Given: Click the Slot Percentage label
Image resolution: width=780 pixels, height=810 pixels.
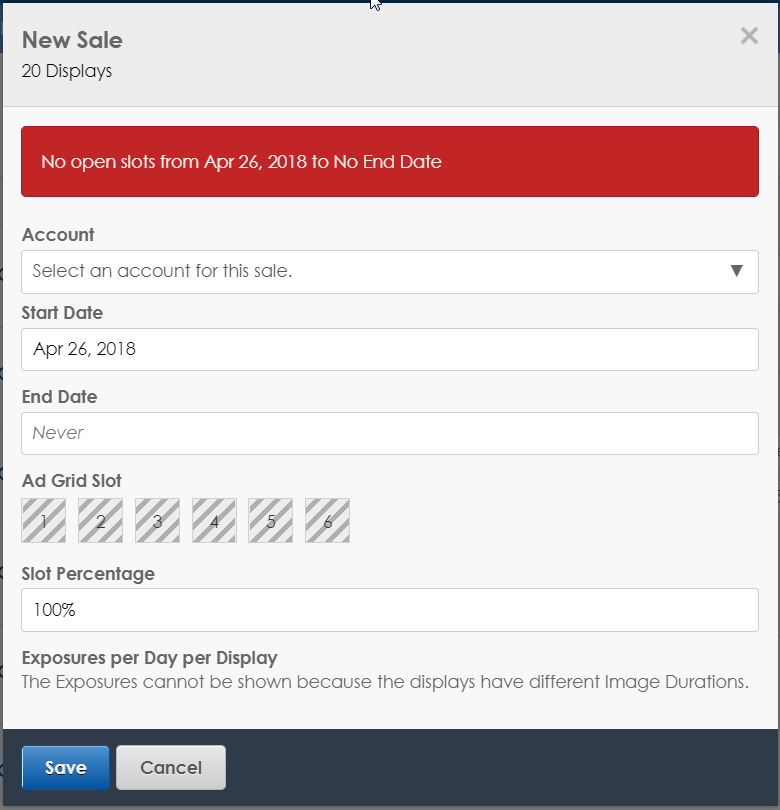Looking at the screenshot, I should (x=88, y=574).
